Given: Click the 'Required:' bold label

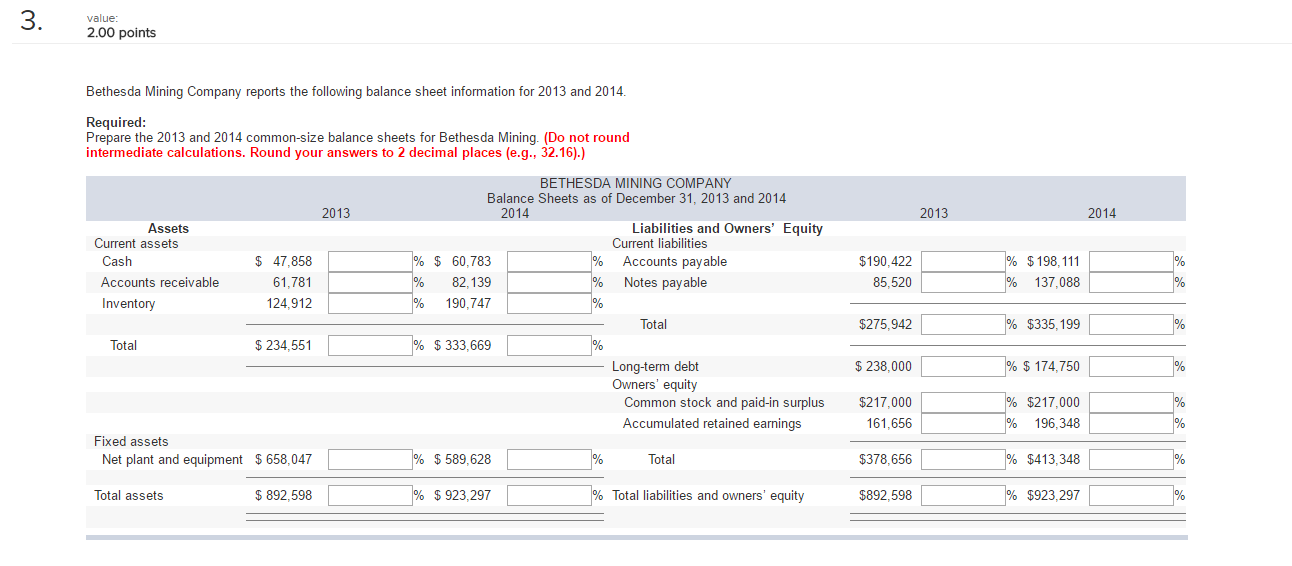Looking at the screenshot, I should [116, 123].
